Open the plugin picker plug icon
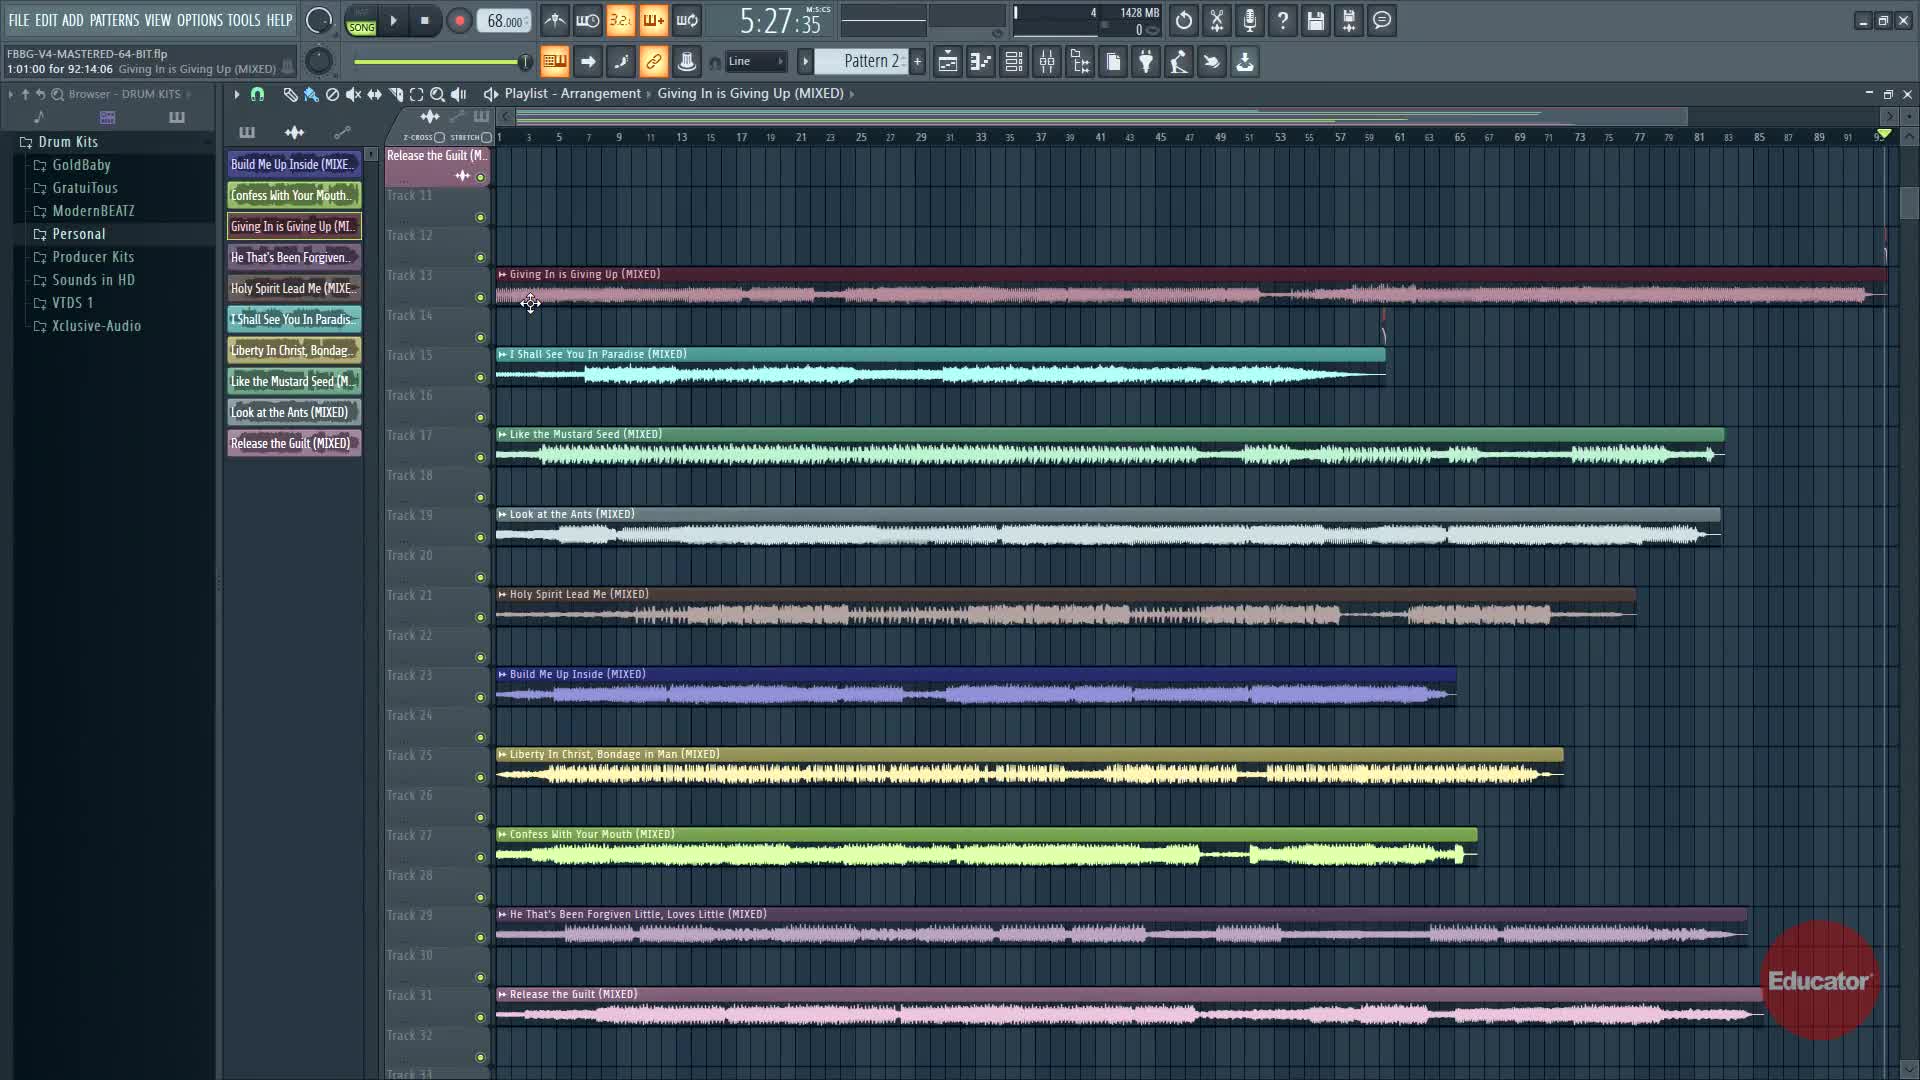 (1146, 62)
